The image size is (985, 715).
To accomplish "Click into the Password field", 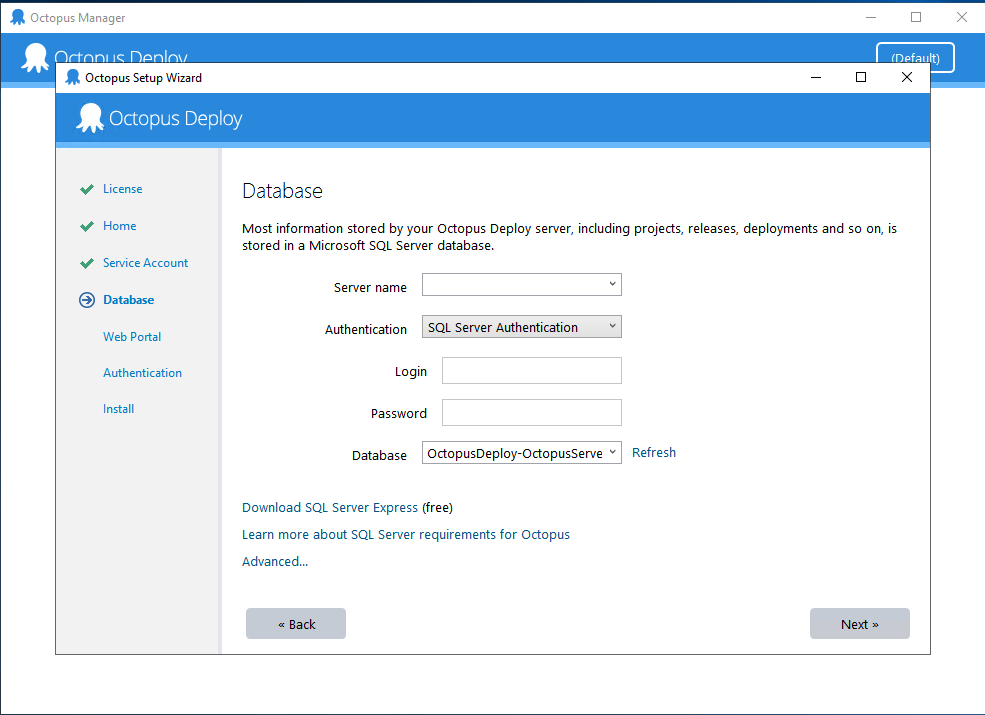I will [531, 413].
